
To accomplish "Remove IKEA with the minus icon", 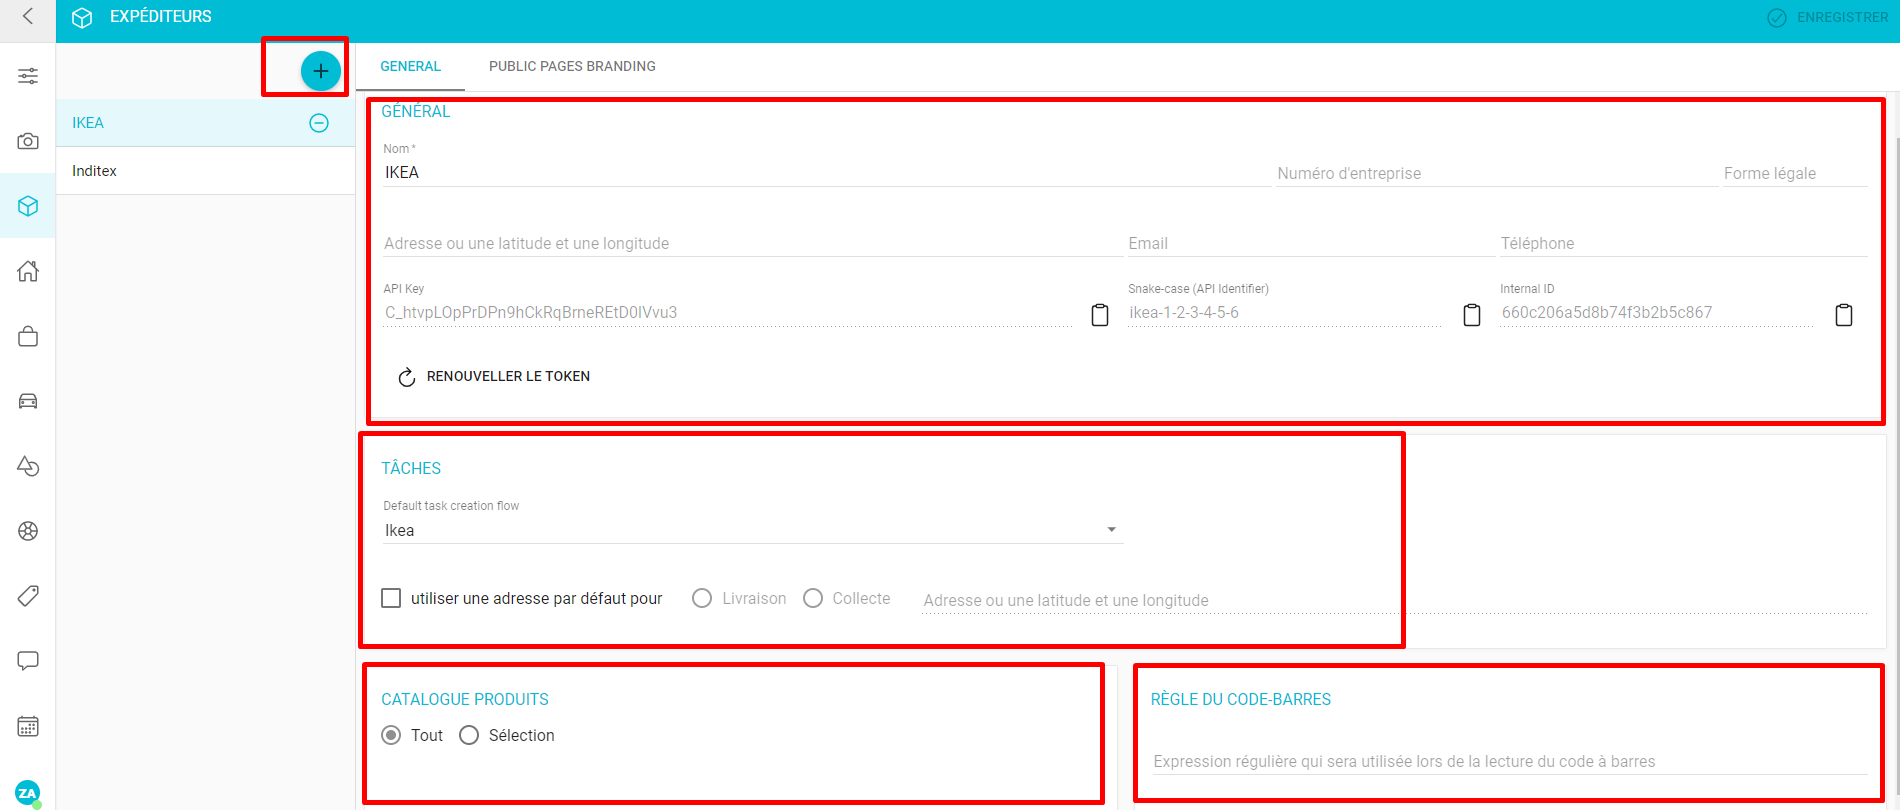I will pos(319,123).
